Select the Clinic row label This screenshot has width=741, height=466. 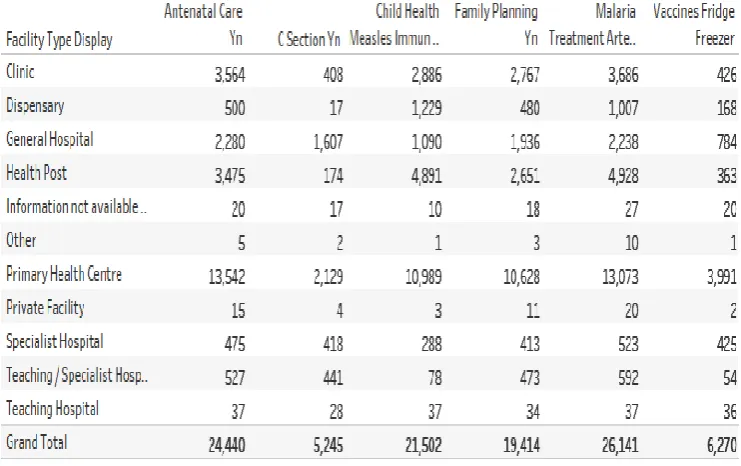(x=20, y=71)
